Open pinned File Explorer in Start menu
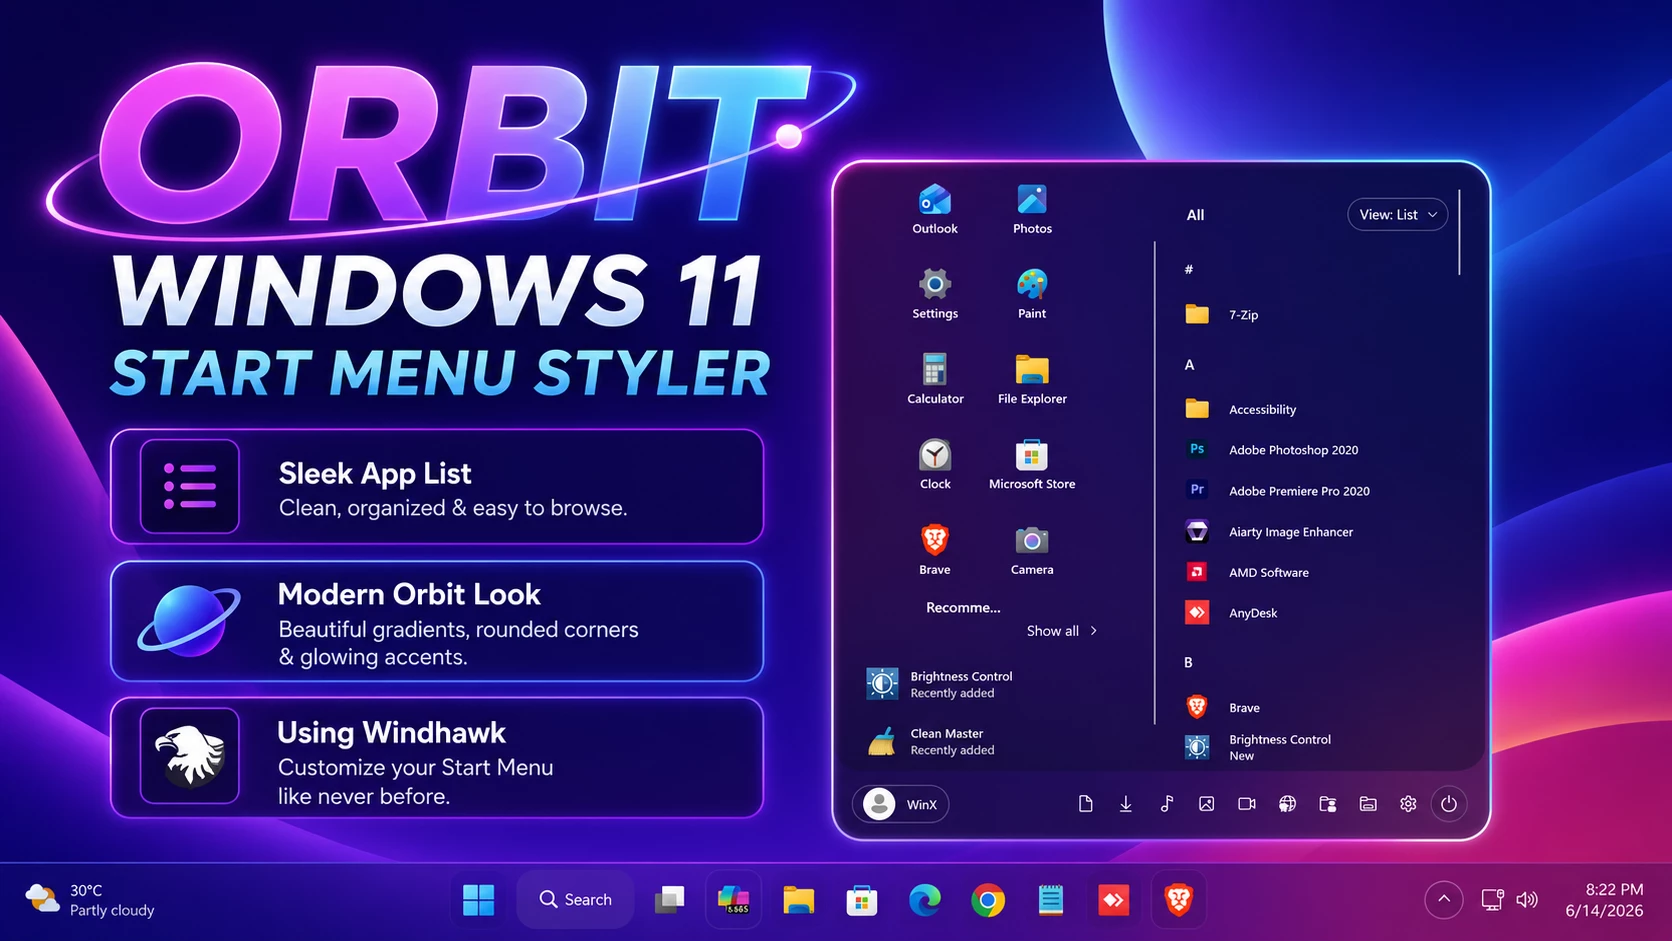Viewport: 1672px width, 941px height. 1032,380
